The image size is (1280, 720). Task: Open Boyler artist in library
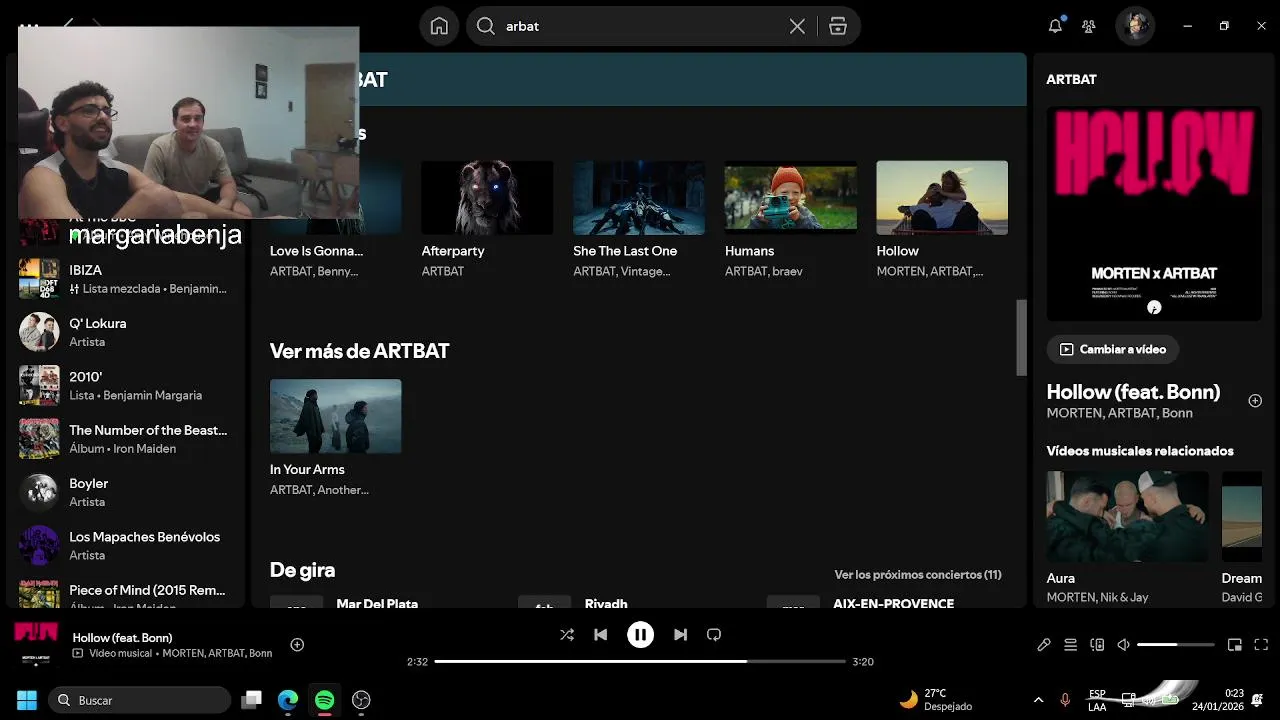(x=126, y=492)
